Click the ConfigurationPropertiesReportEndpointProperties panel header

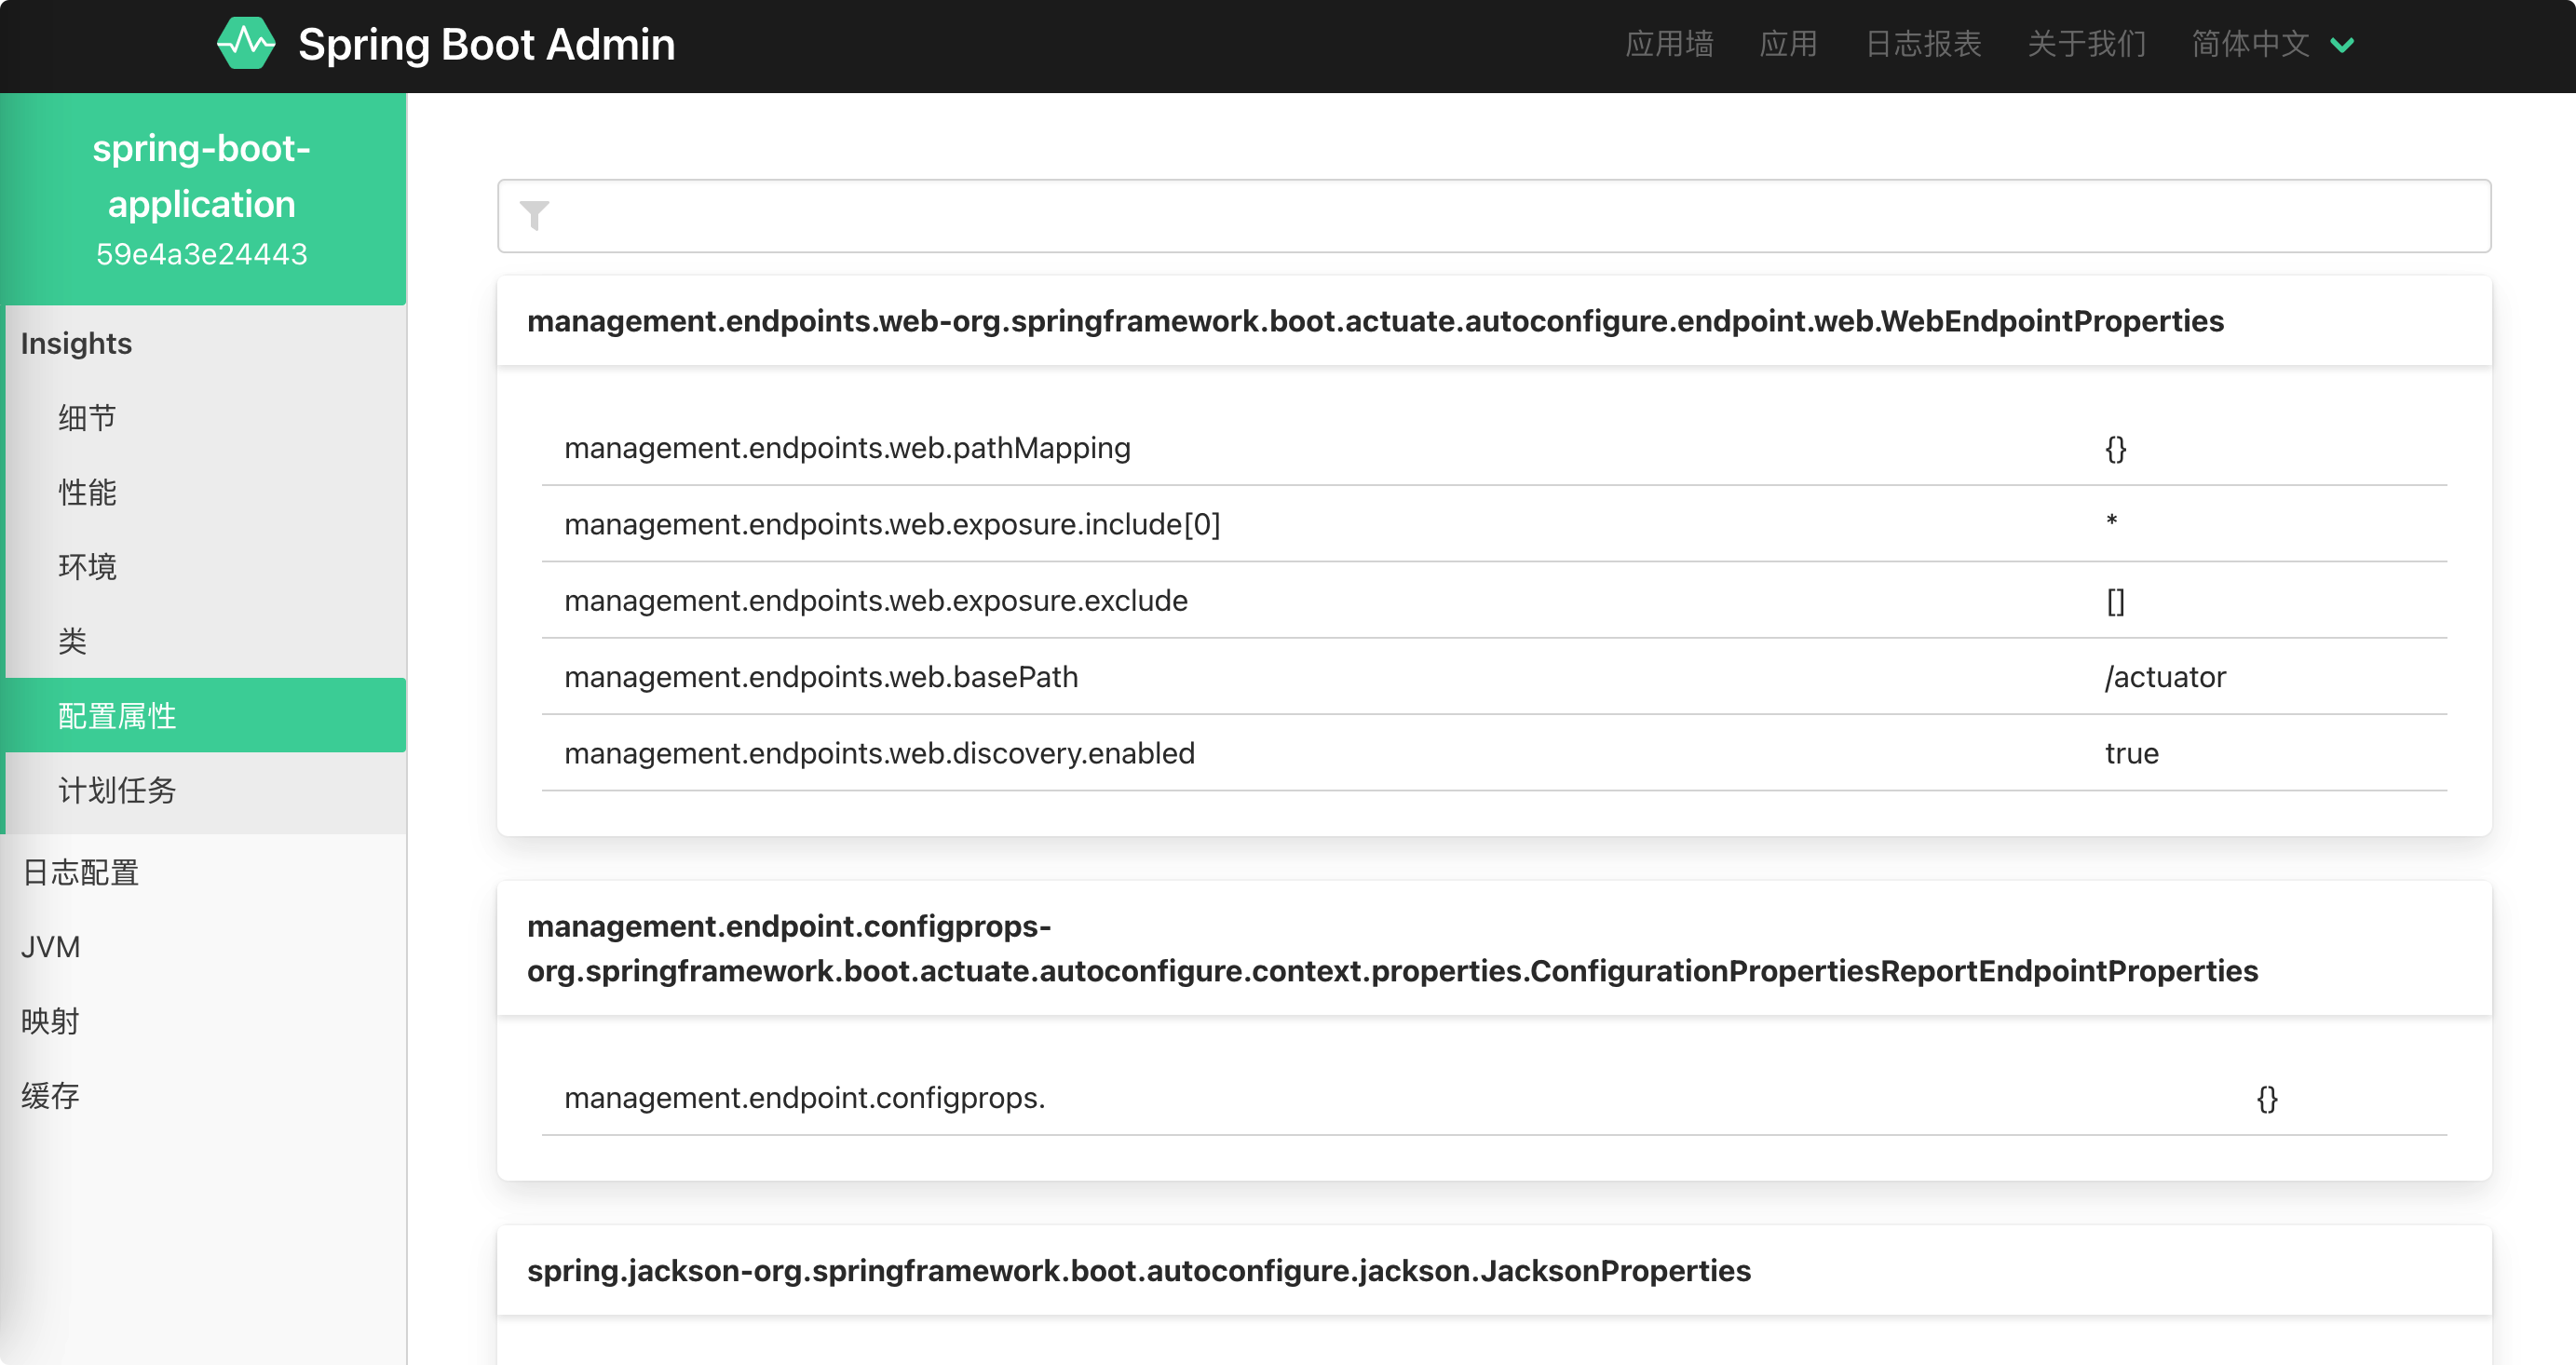(x=1494, y=948)
